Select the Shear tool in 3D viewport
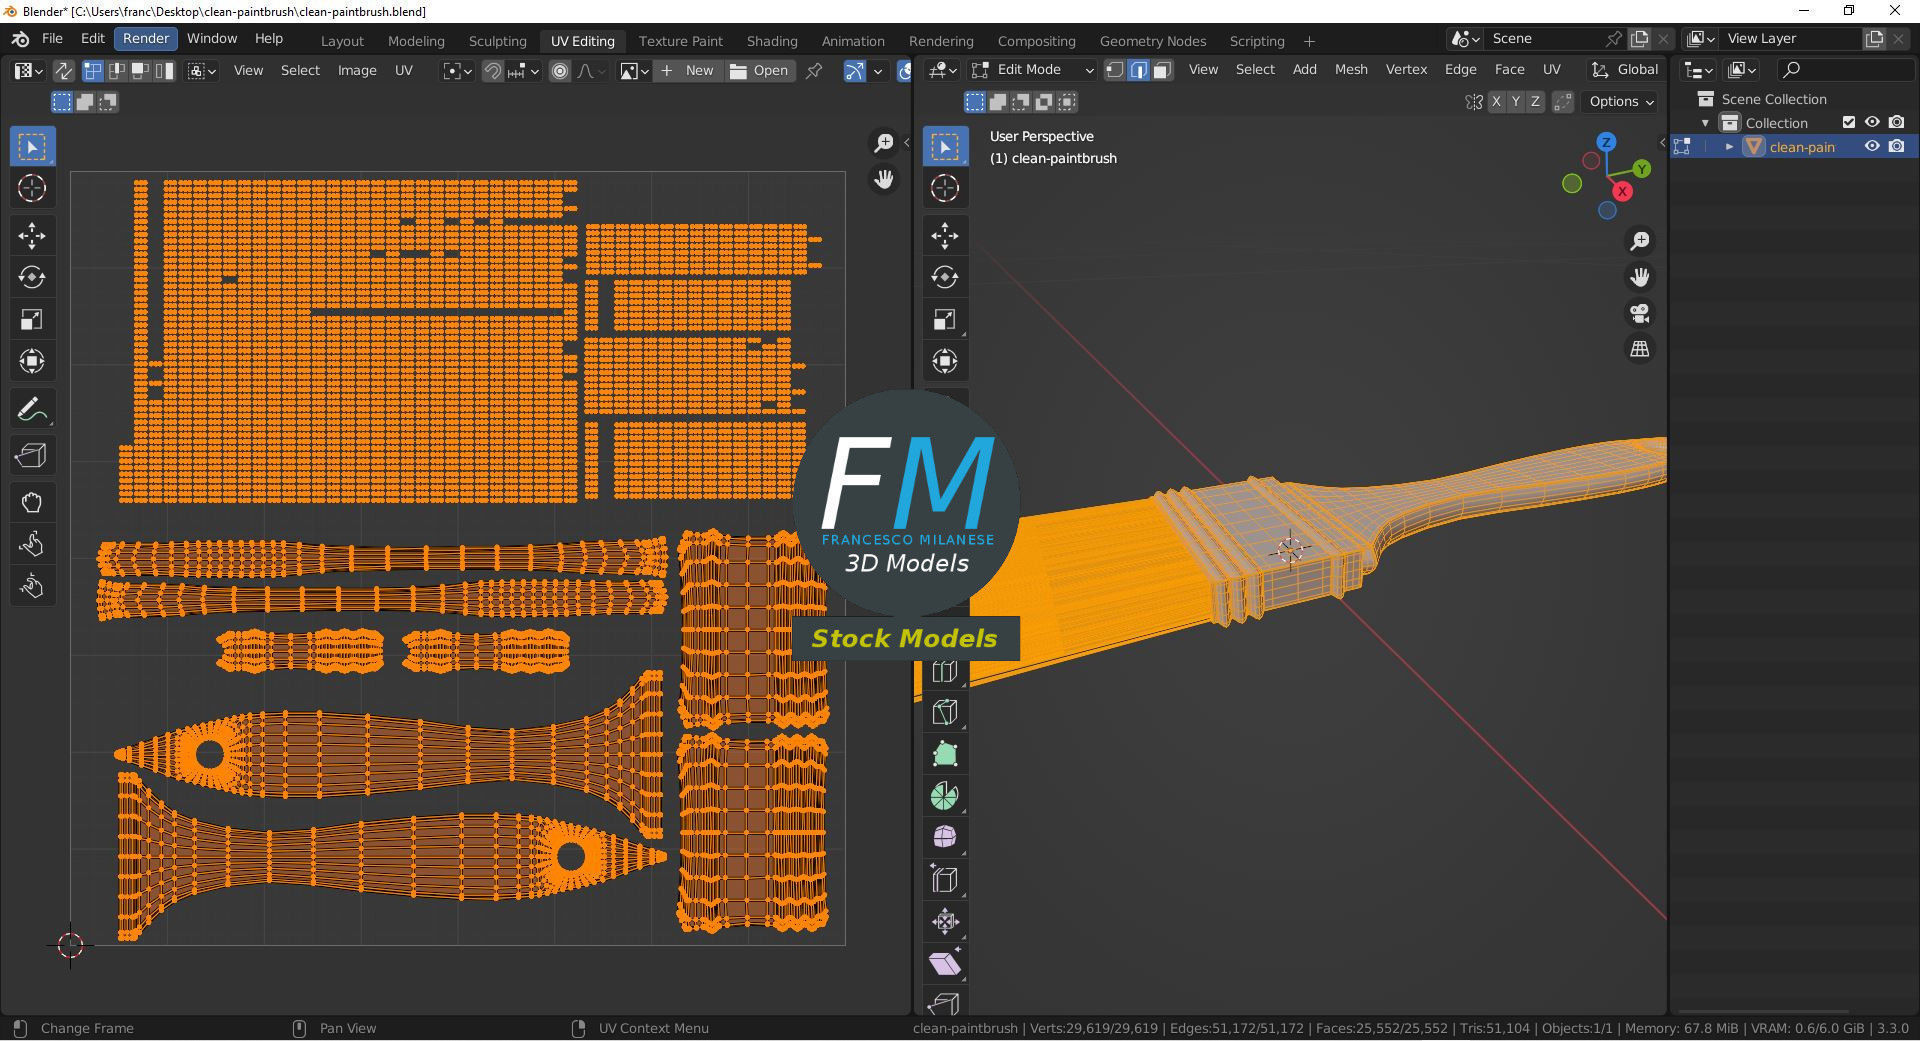This screenshot has height=1041, width=1920. click(x=945, y=964)
